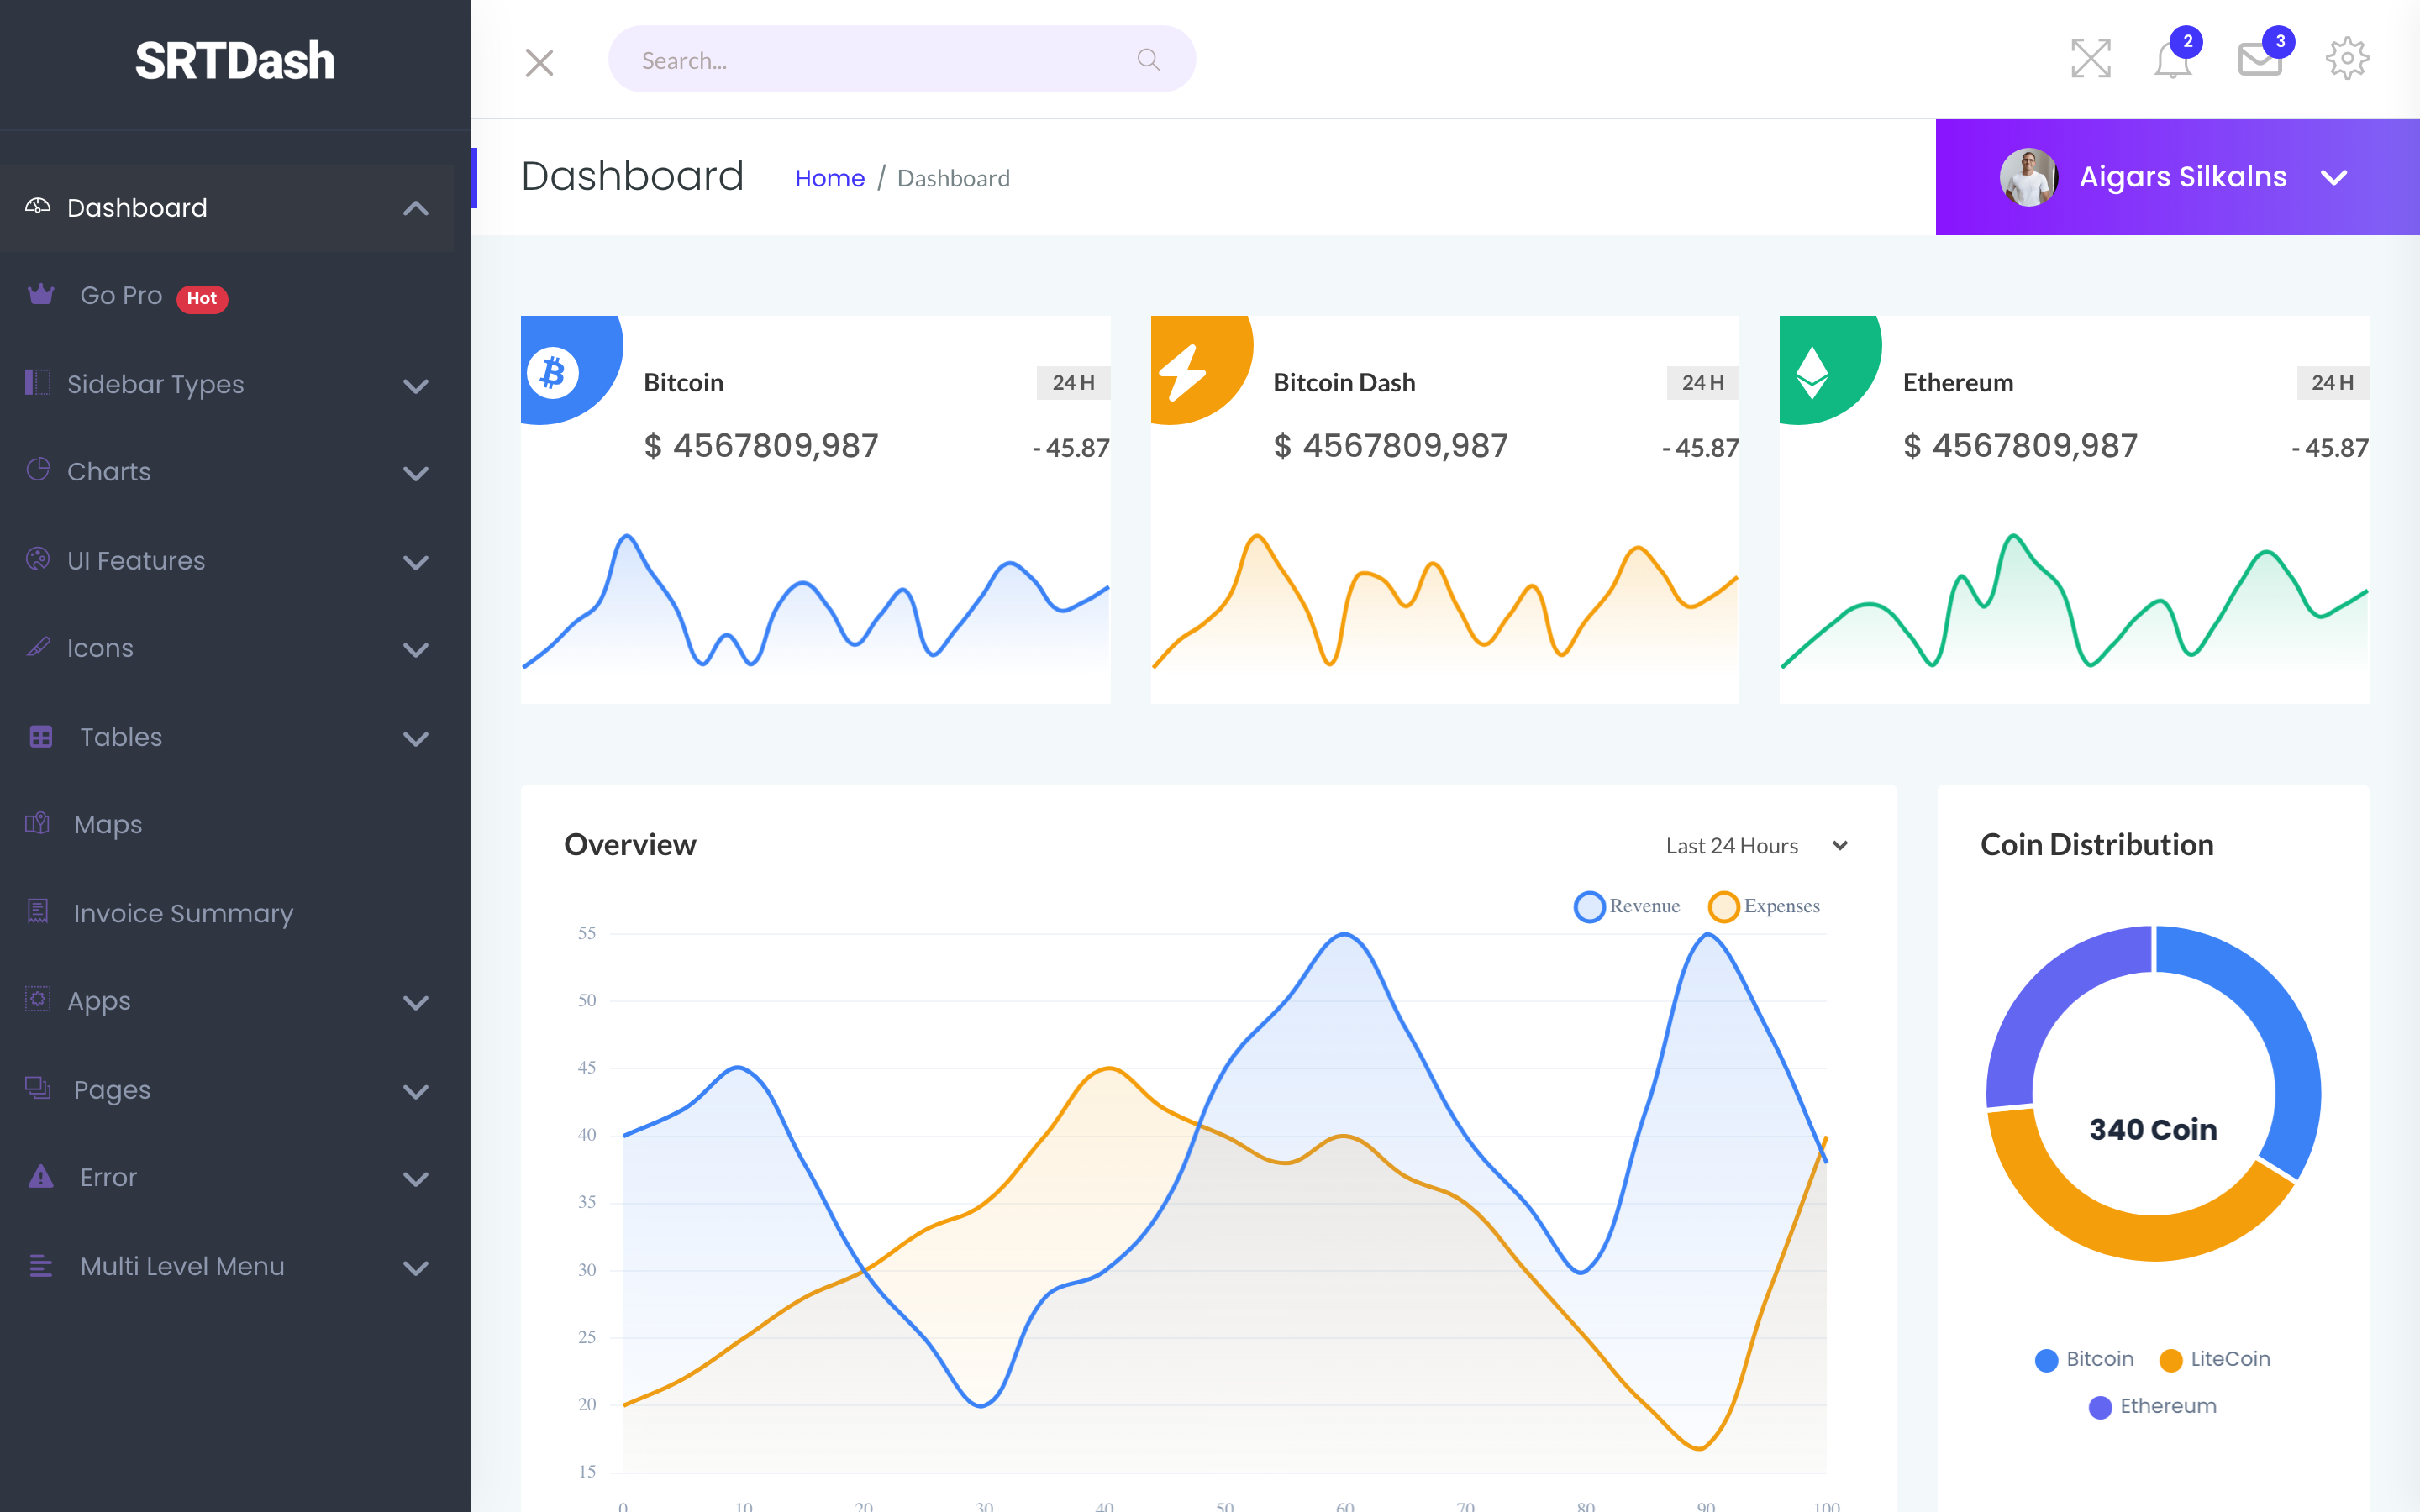The height and width of the screenshot is (1512, 2420).
Task: Click the Dashboard speedometer sidebar icon
Action: click(x=38, y=206)
